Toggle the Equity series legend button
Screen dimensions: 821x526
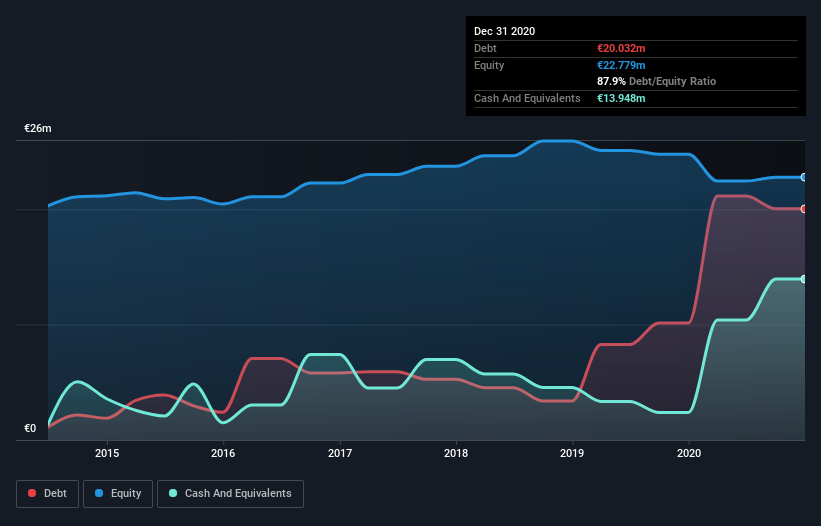point(118,494)
